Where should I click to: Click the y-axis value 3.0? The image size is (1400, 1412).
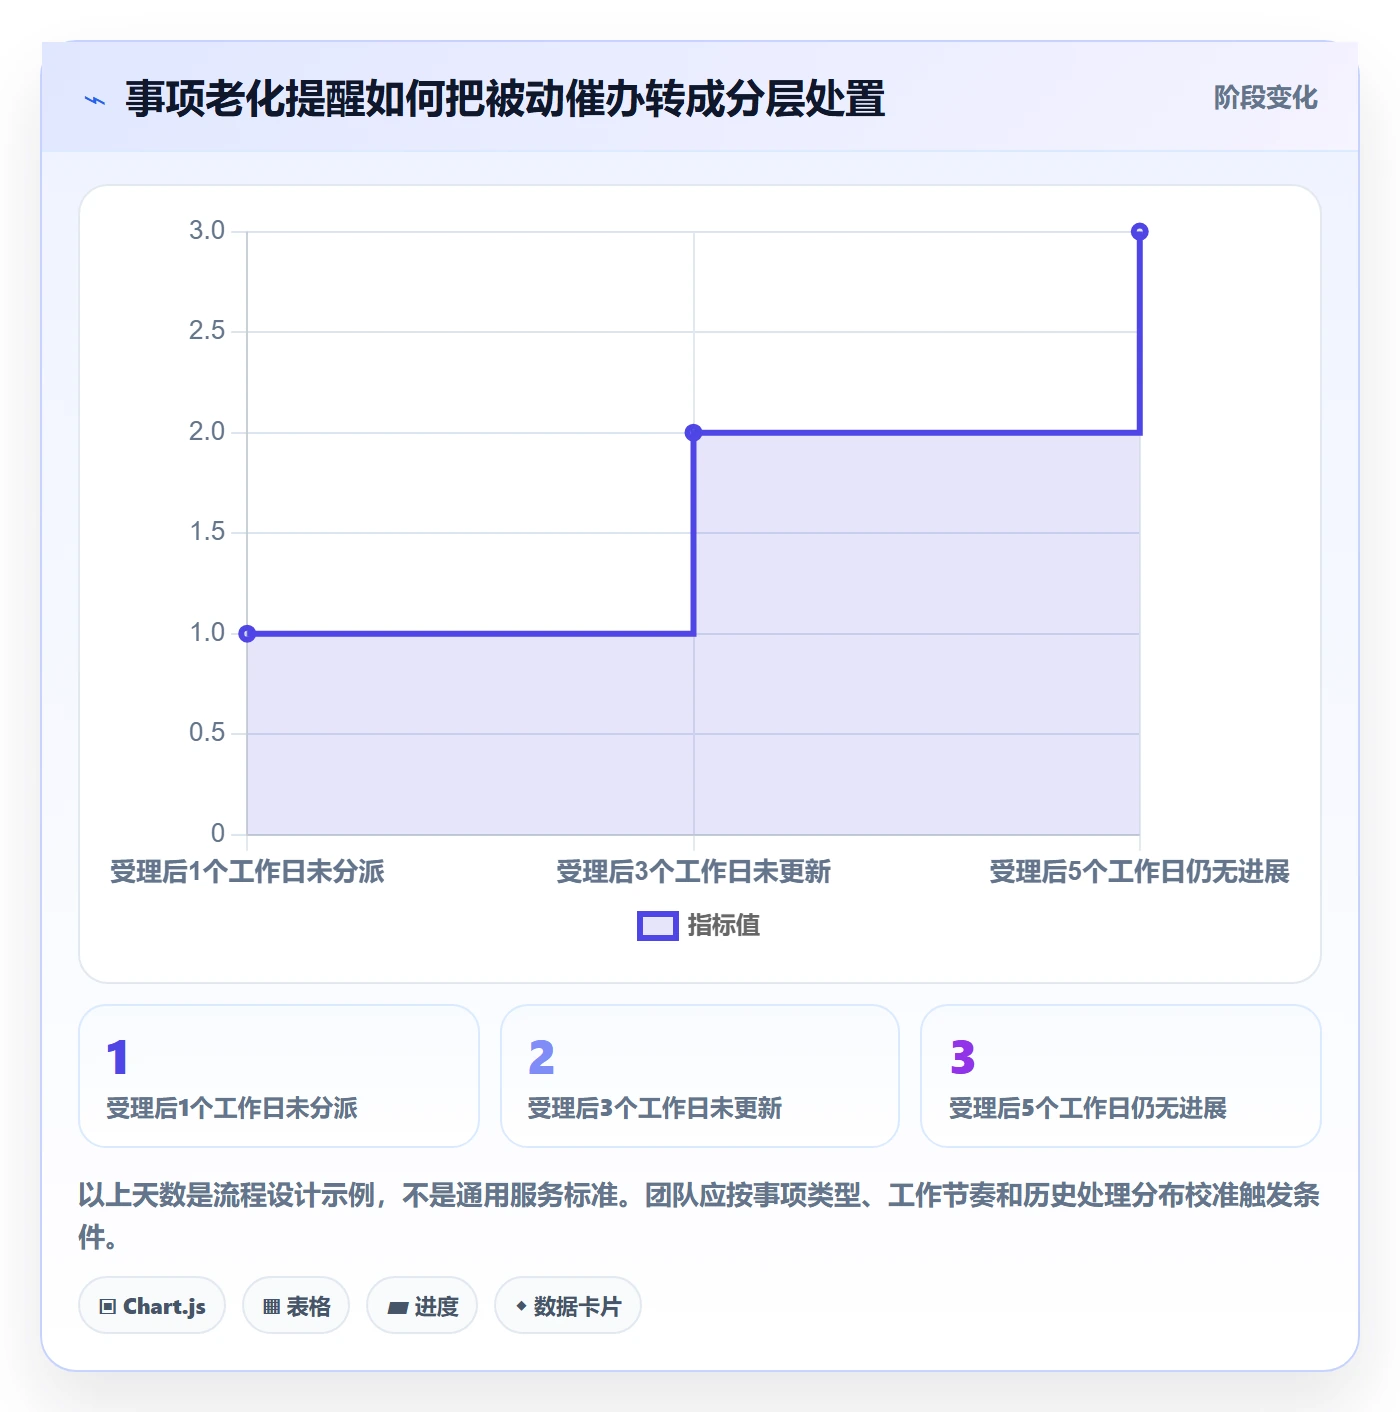(x=207, y=231)
